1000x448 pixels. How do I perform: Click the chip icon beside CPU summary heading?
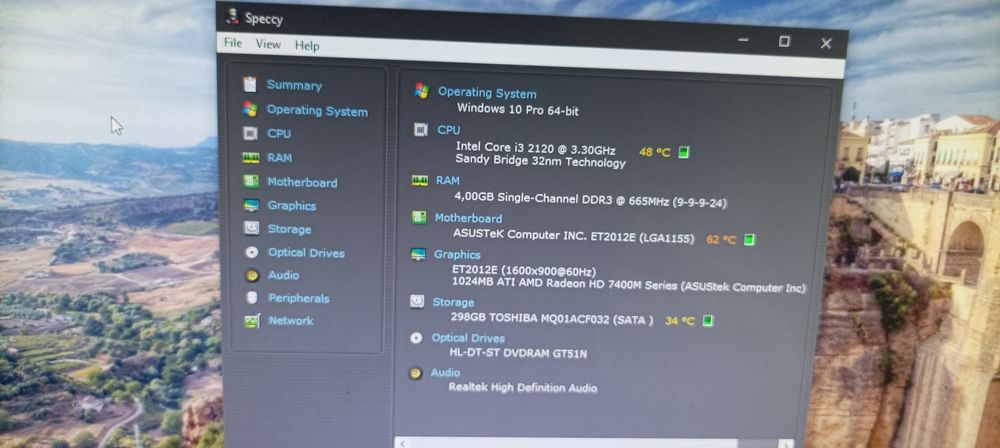420,130
